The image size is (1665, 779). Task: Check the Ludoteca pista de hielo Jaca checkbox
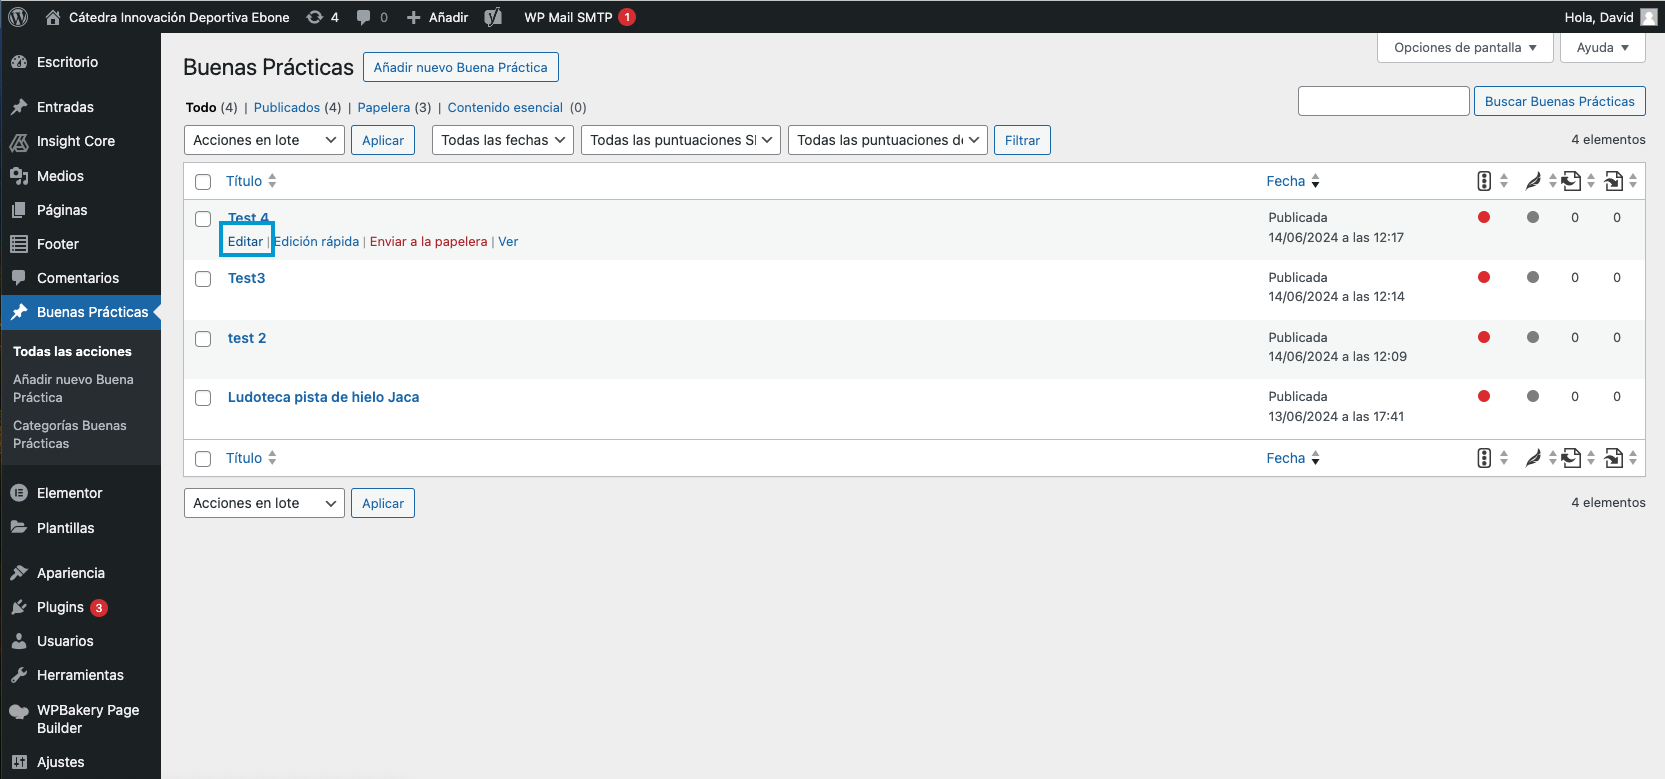pos(203,398)
